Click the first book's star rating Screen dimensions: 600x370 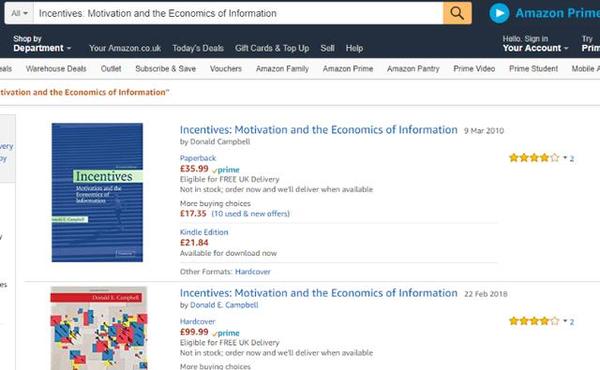pyautogui.click(x=534, y=158)
